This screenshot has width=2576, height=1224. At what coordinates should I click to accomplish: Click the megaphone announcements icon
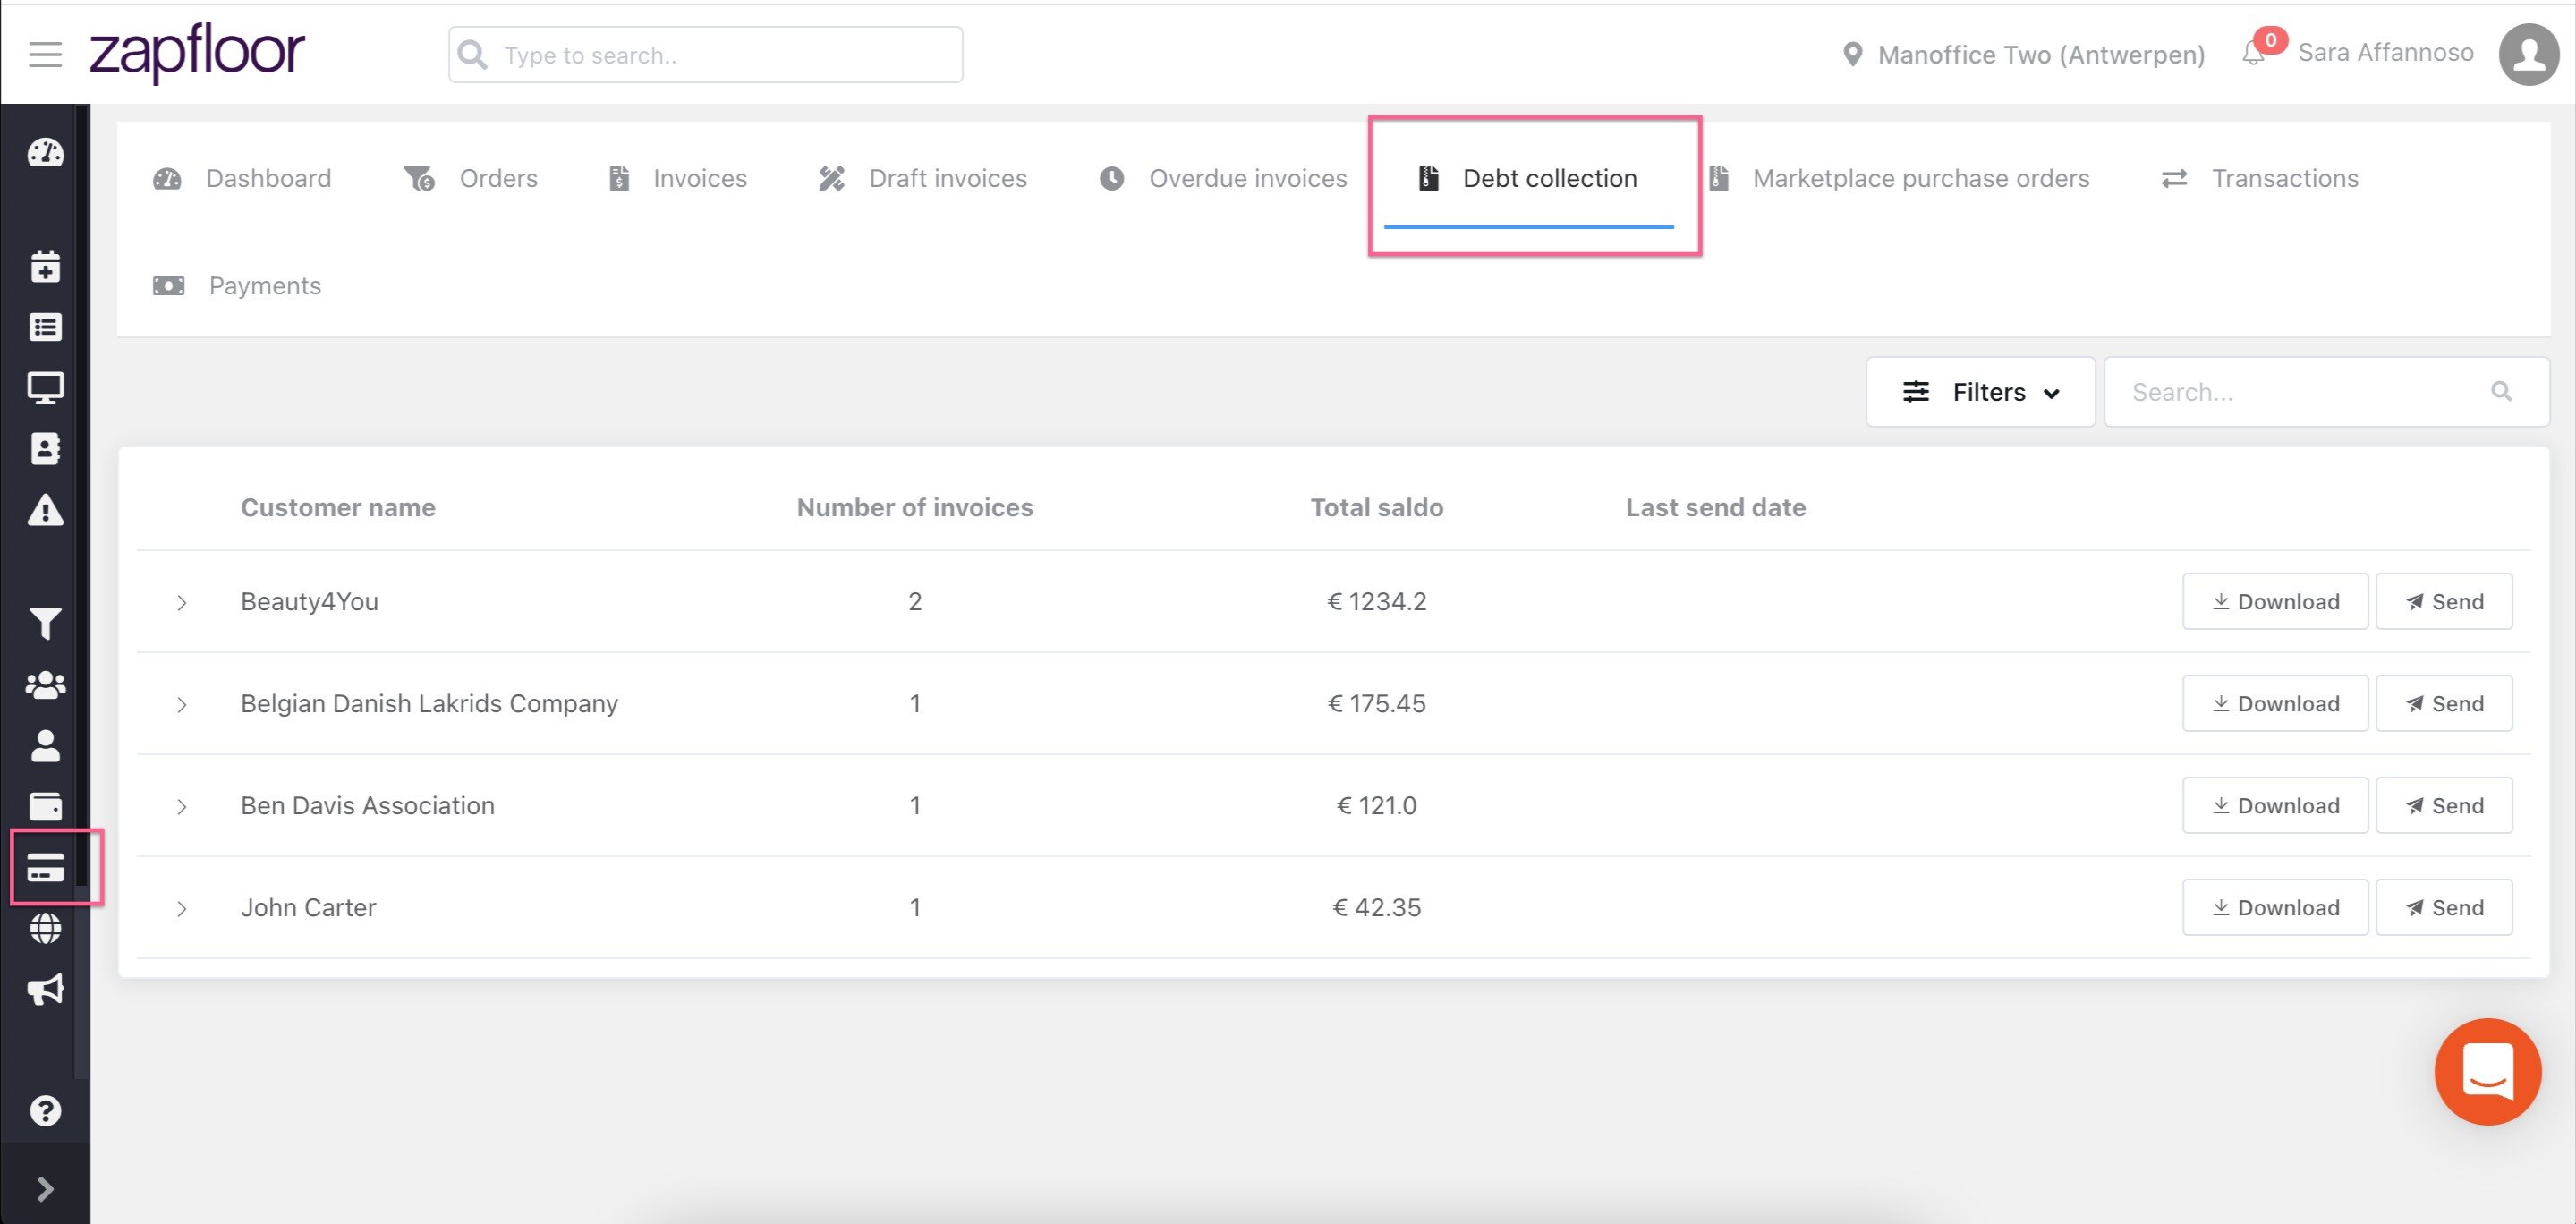(44, 990)
